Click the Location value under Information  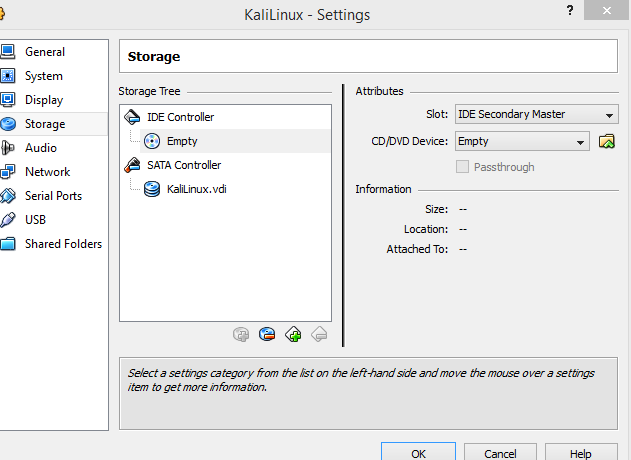pyautogui.click(x=463, y=229)
